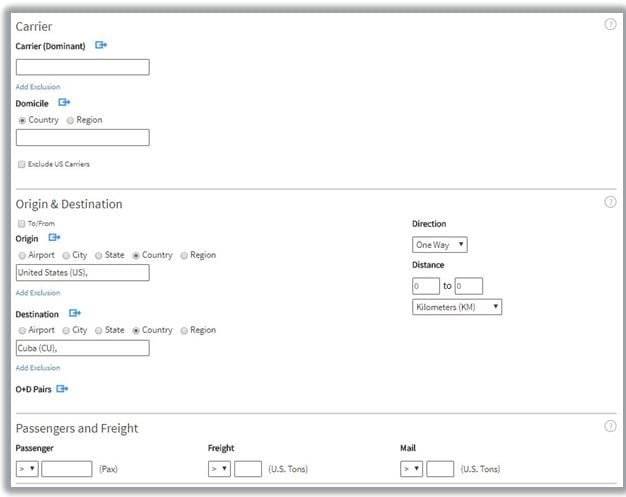Screen dimensions: 626x497
Task: Open the Passenger comparison operator dropdown
Action: tap(27, 468)
